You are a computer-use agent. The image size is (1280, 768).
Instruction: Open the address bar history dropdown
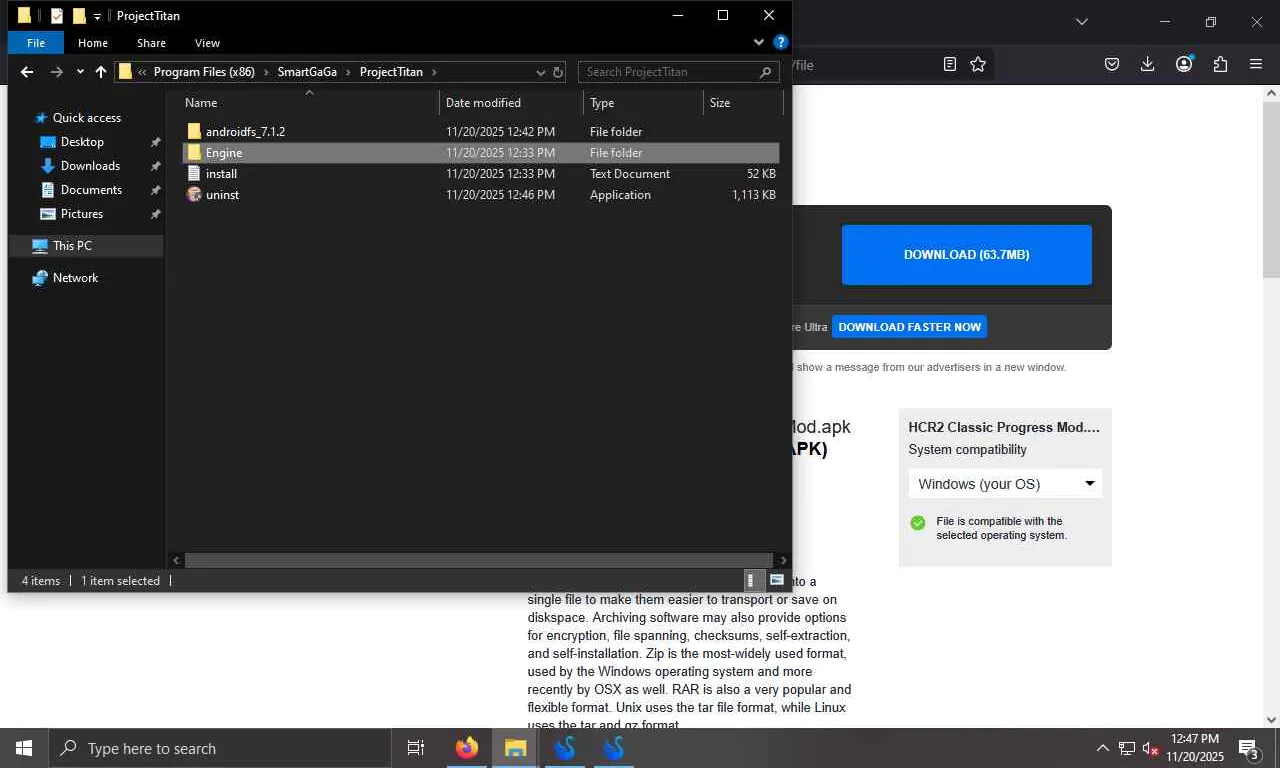click(x=540, y=72)
